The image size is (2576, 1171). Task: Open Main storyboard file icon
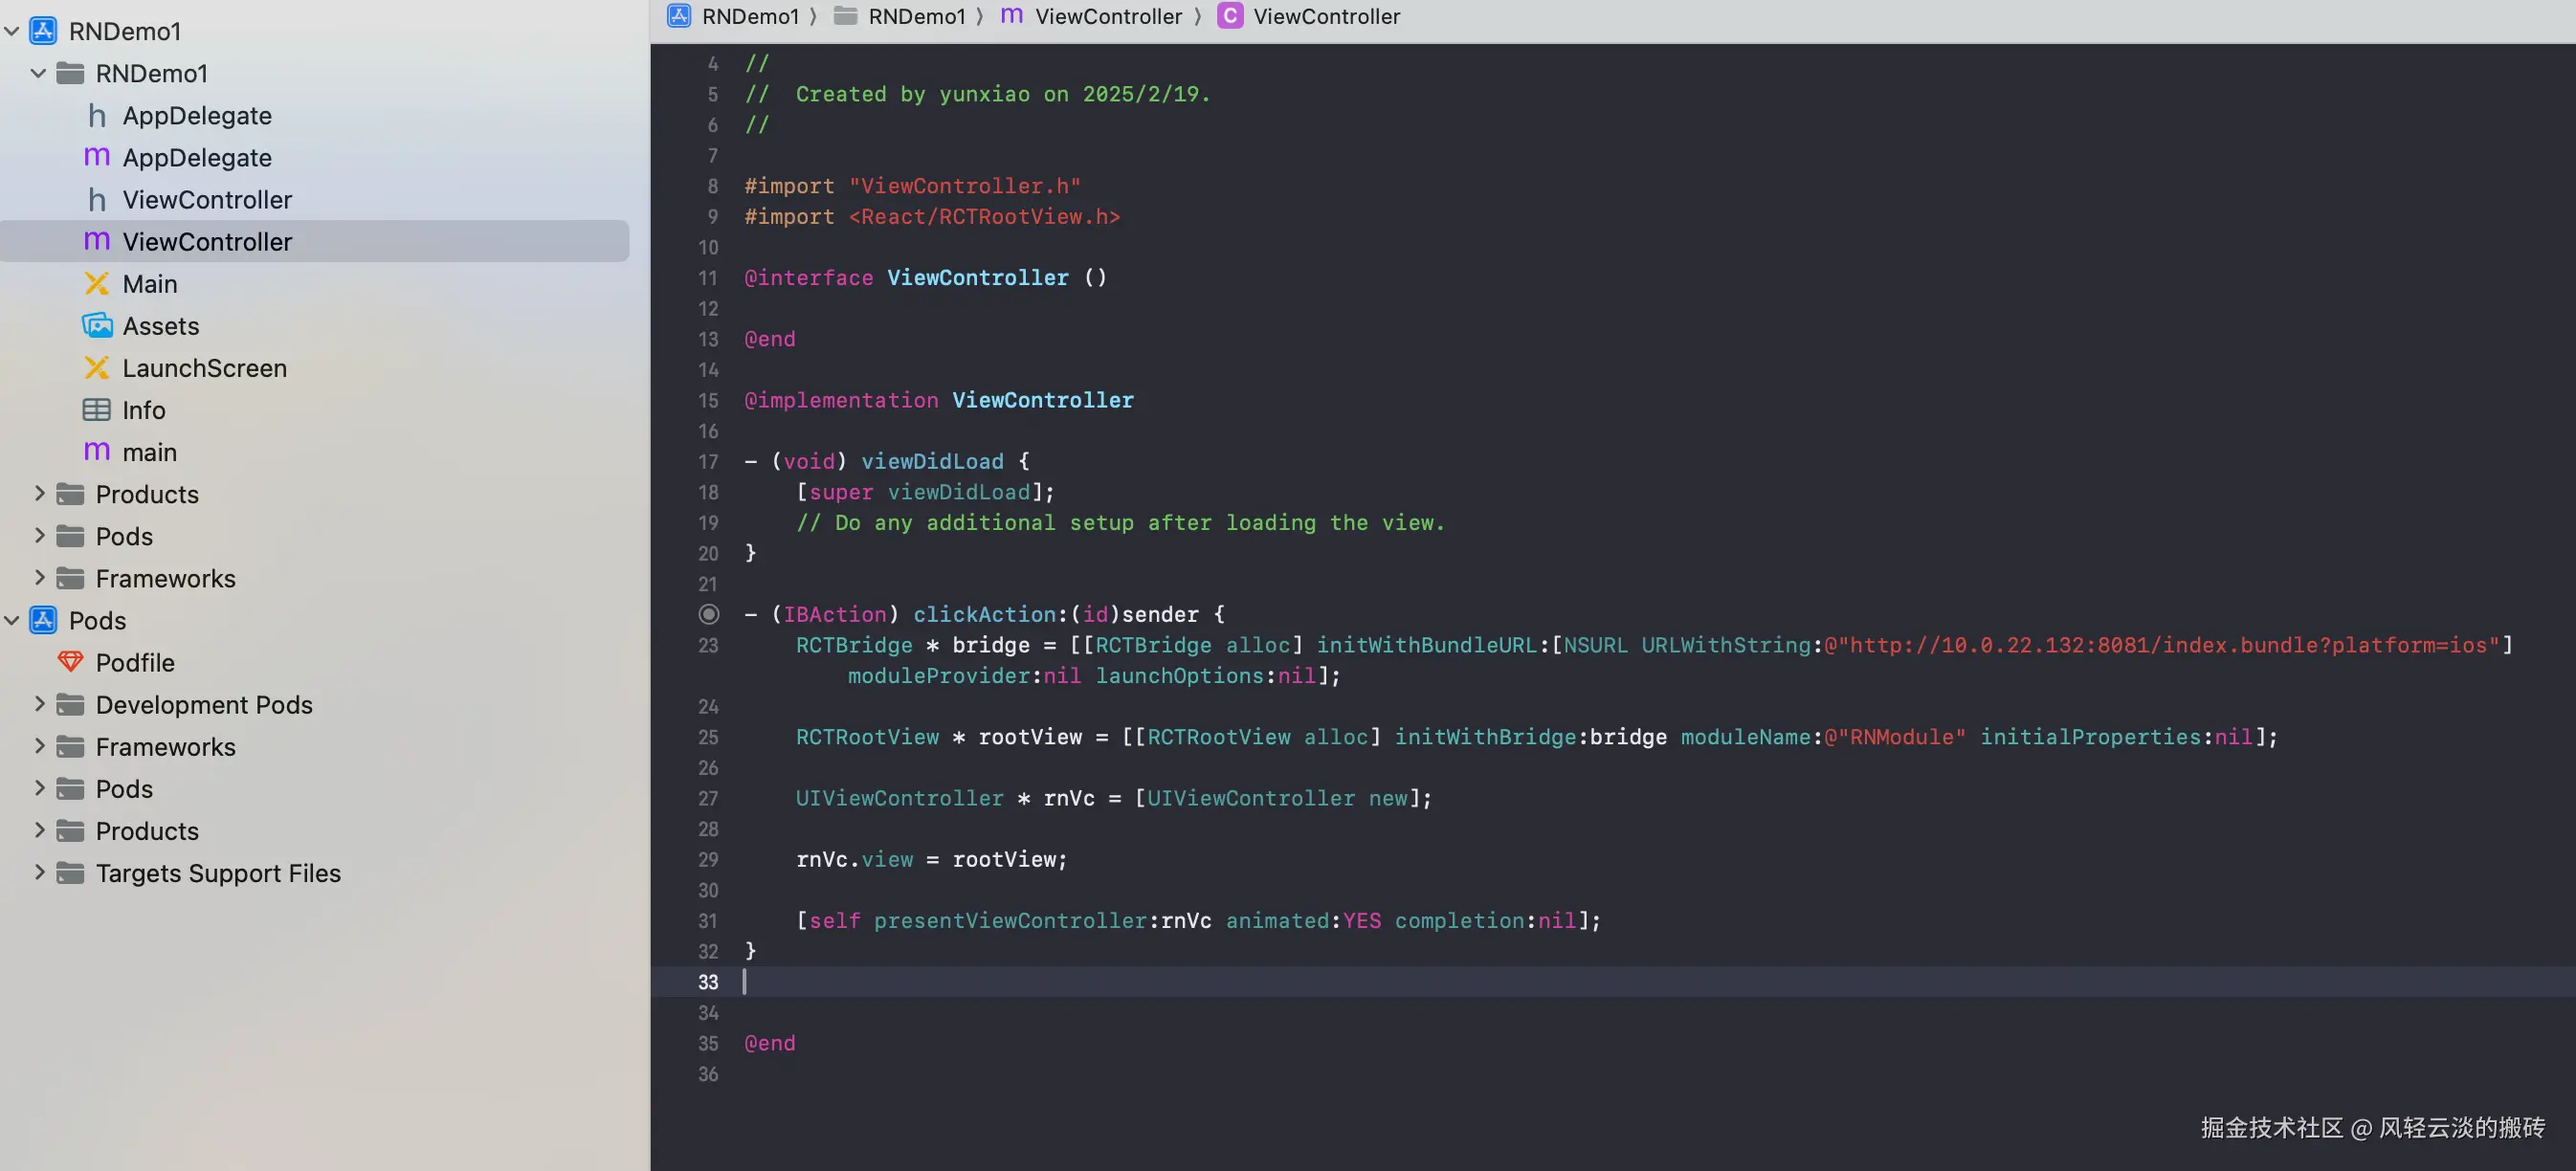coord(97,284)
